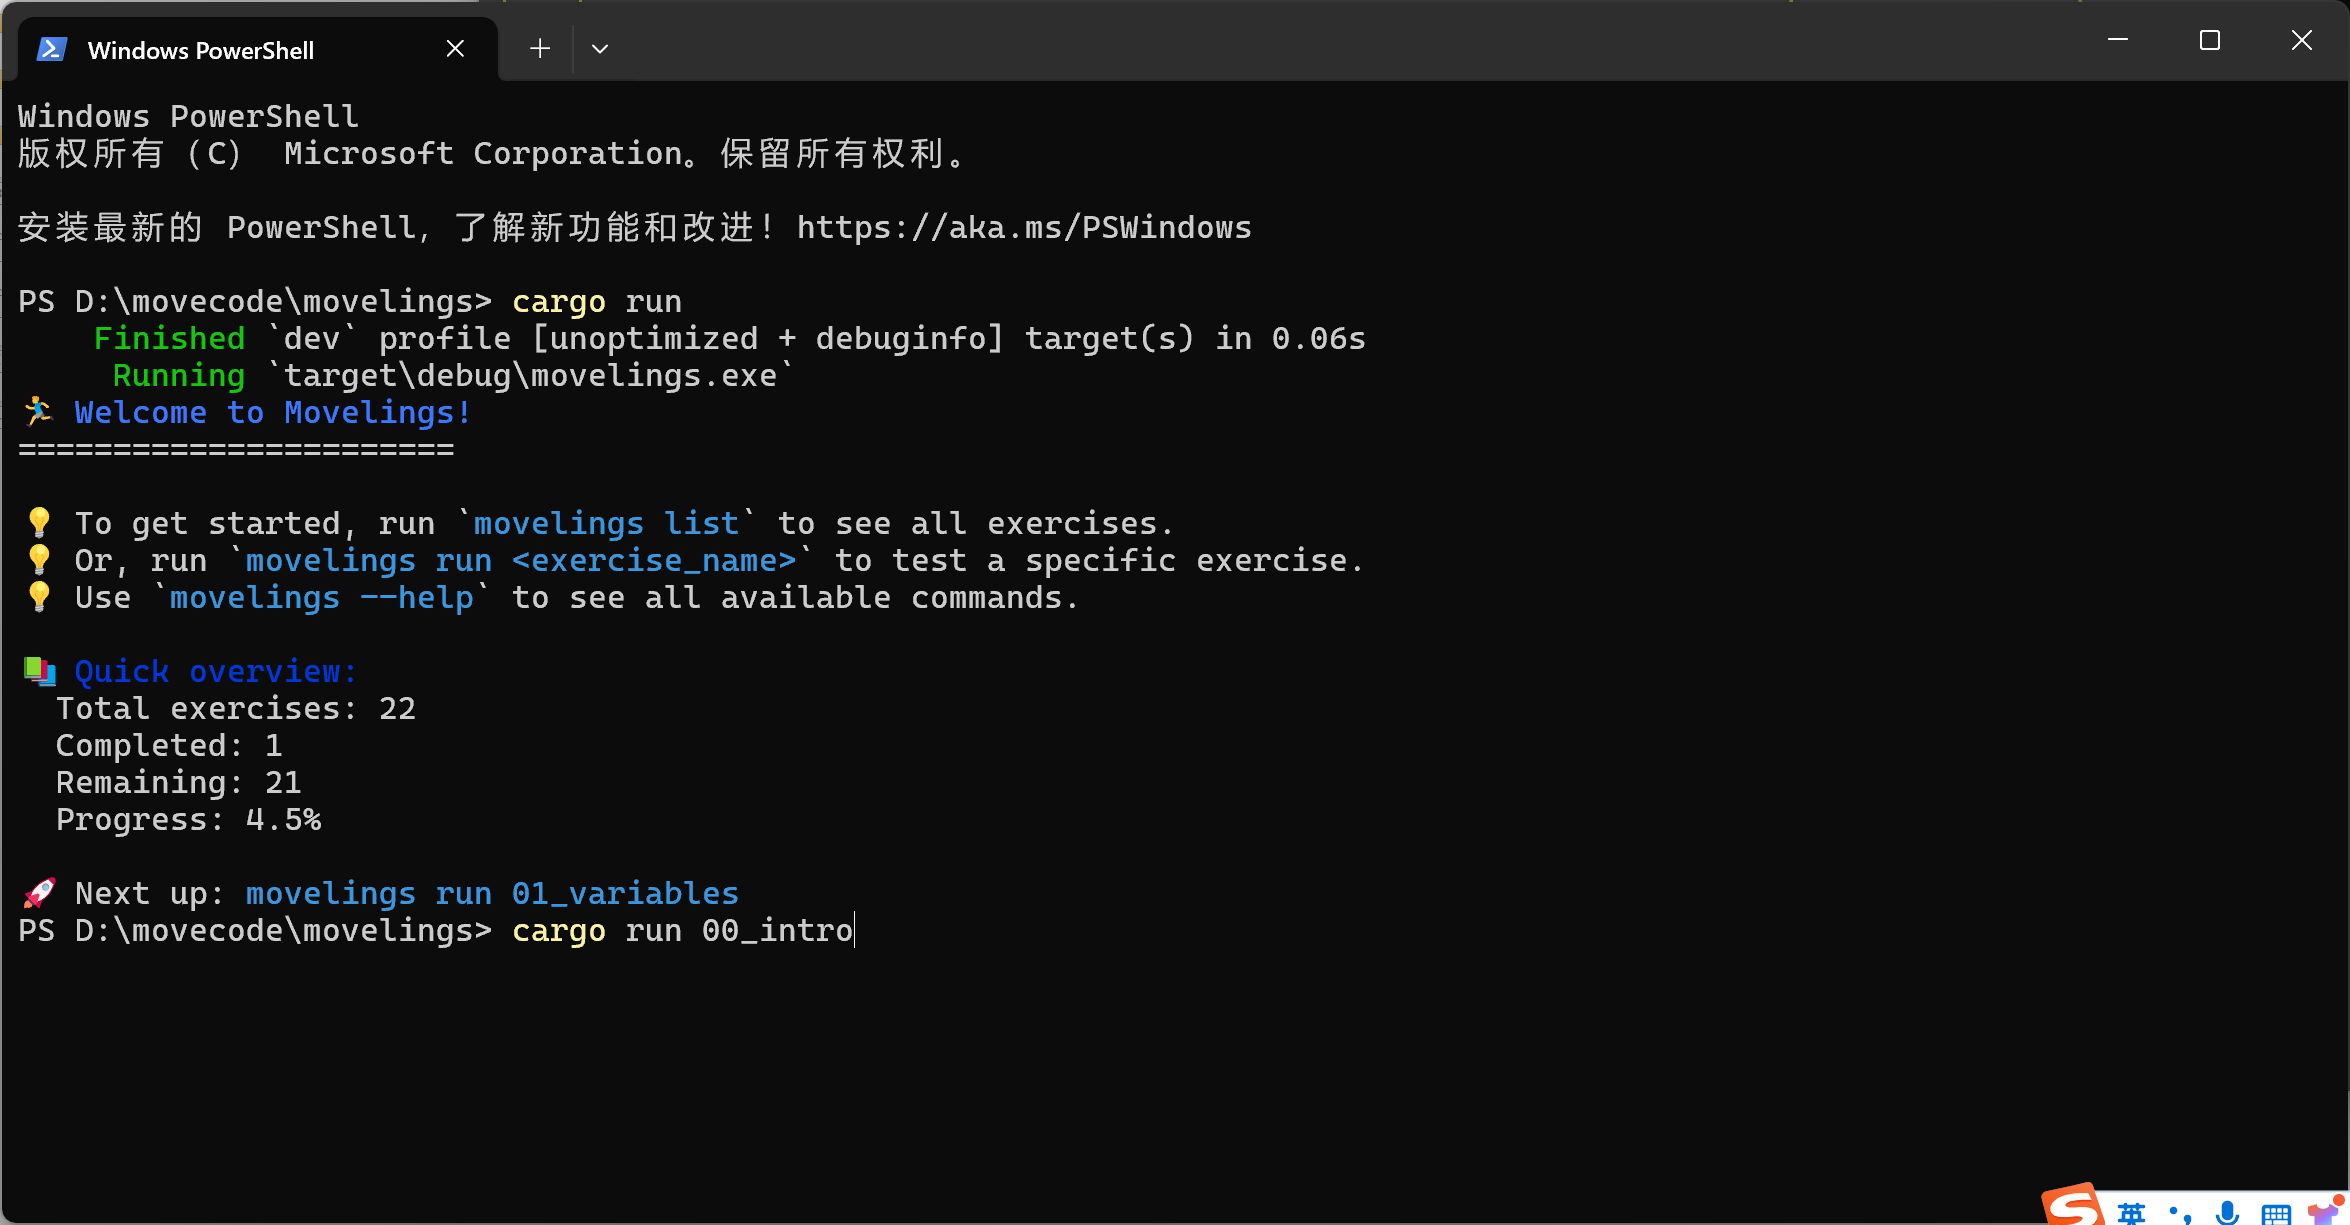The image size is (2350, 1225).
Task: Click the 'Welcome to Movelings!' heading
Action: (272, 412)
